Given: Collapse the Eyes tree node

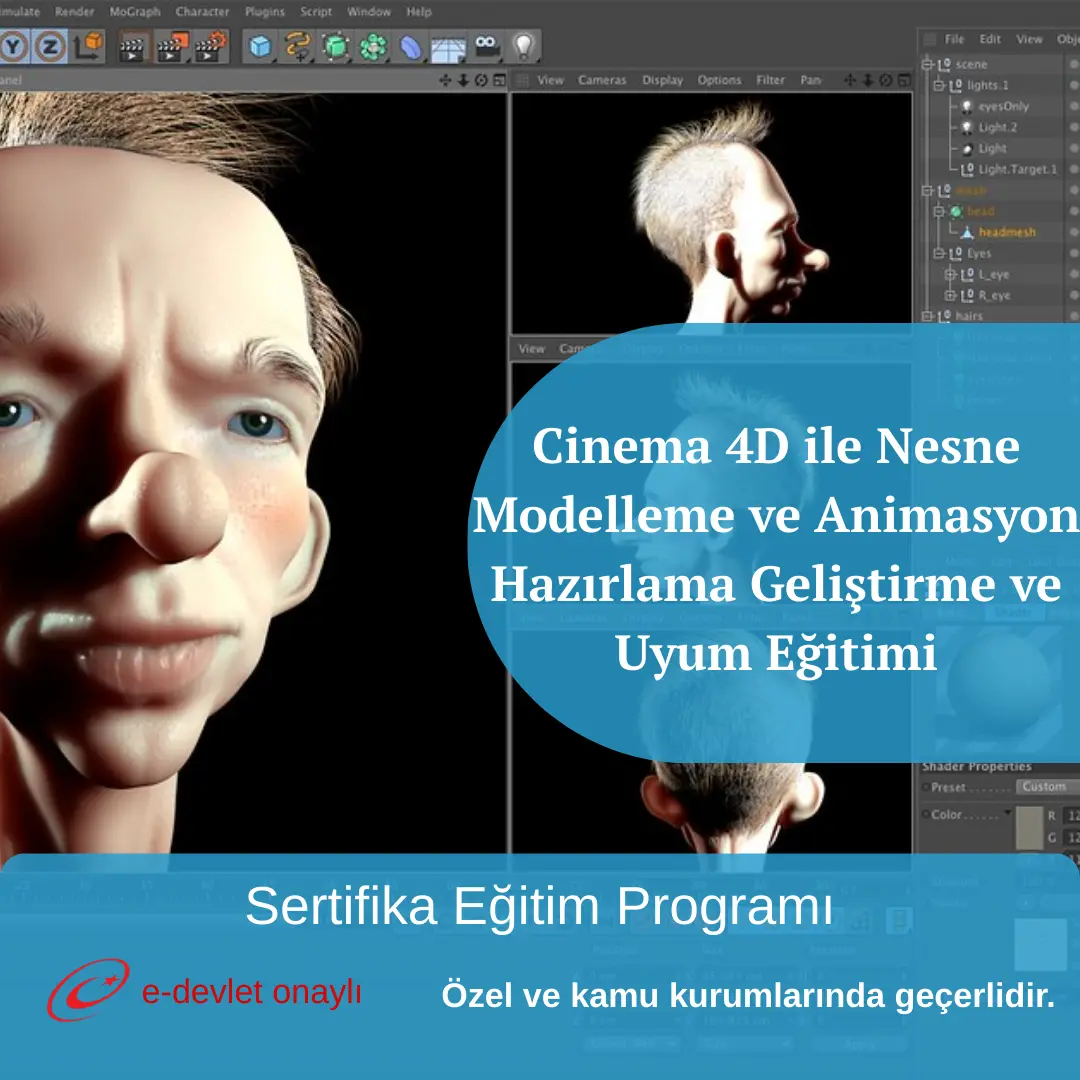Looking at the screenshot, I should pyautogui.click(x=939, y=253).
